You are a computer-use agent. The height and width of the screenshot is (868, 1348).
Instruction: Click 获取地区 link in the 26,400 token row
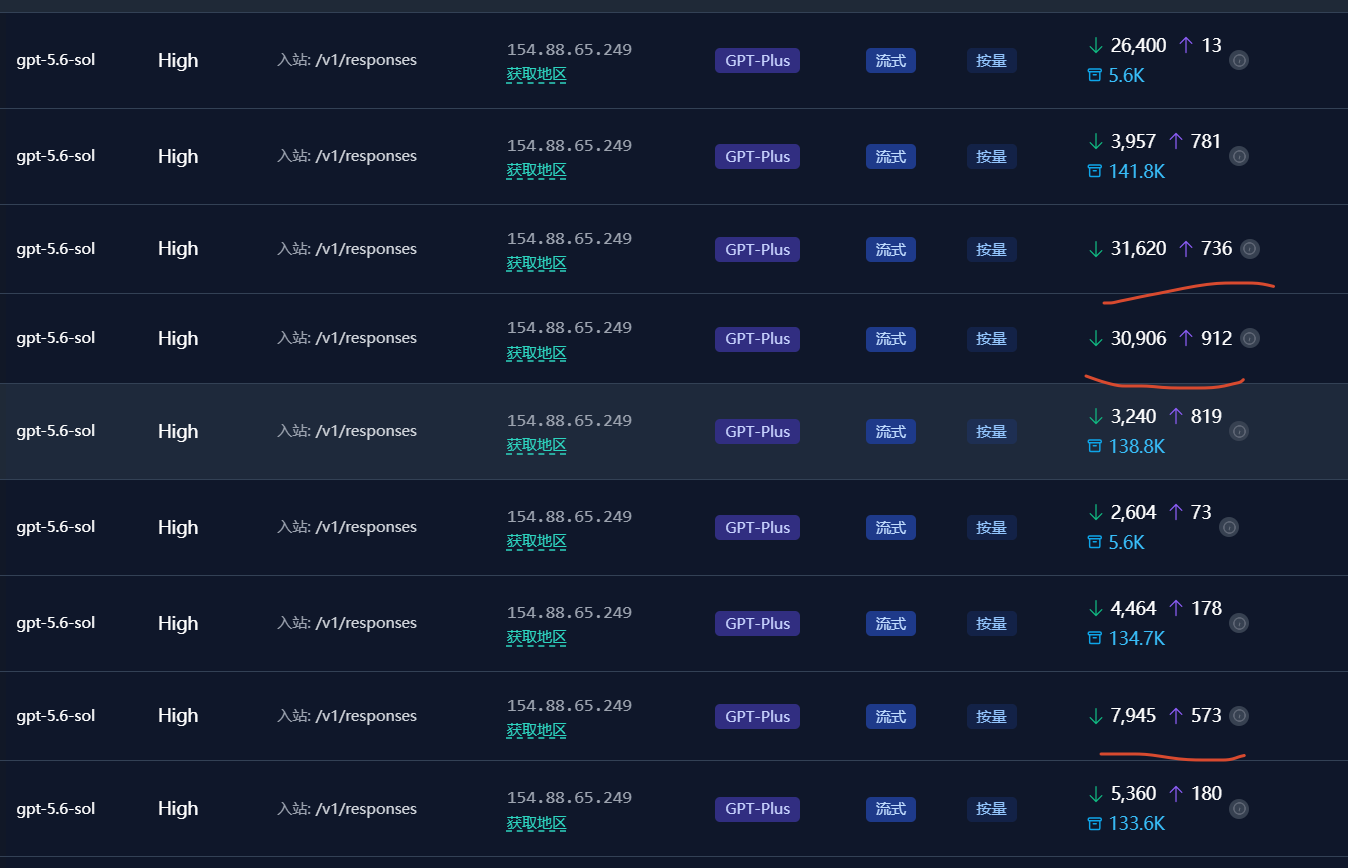[x=537, y=74]
